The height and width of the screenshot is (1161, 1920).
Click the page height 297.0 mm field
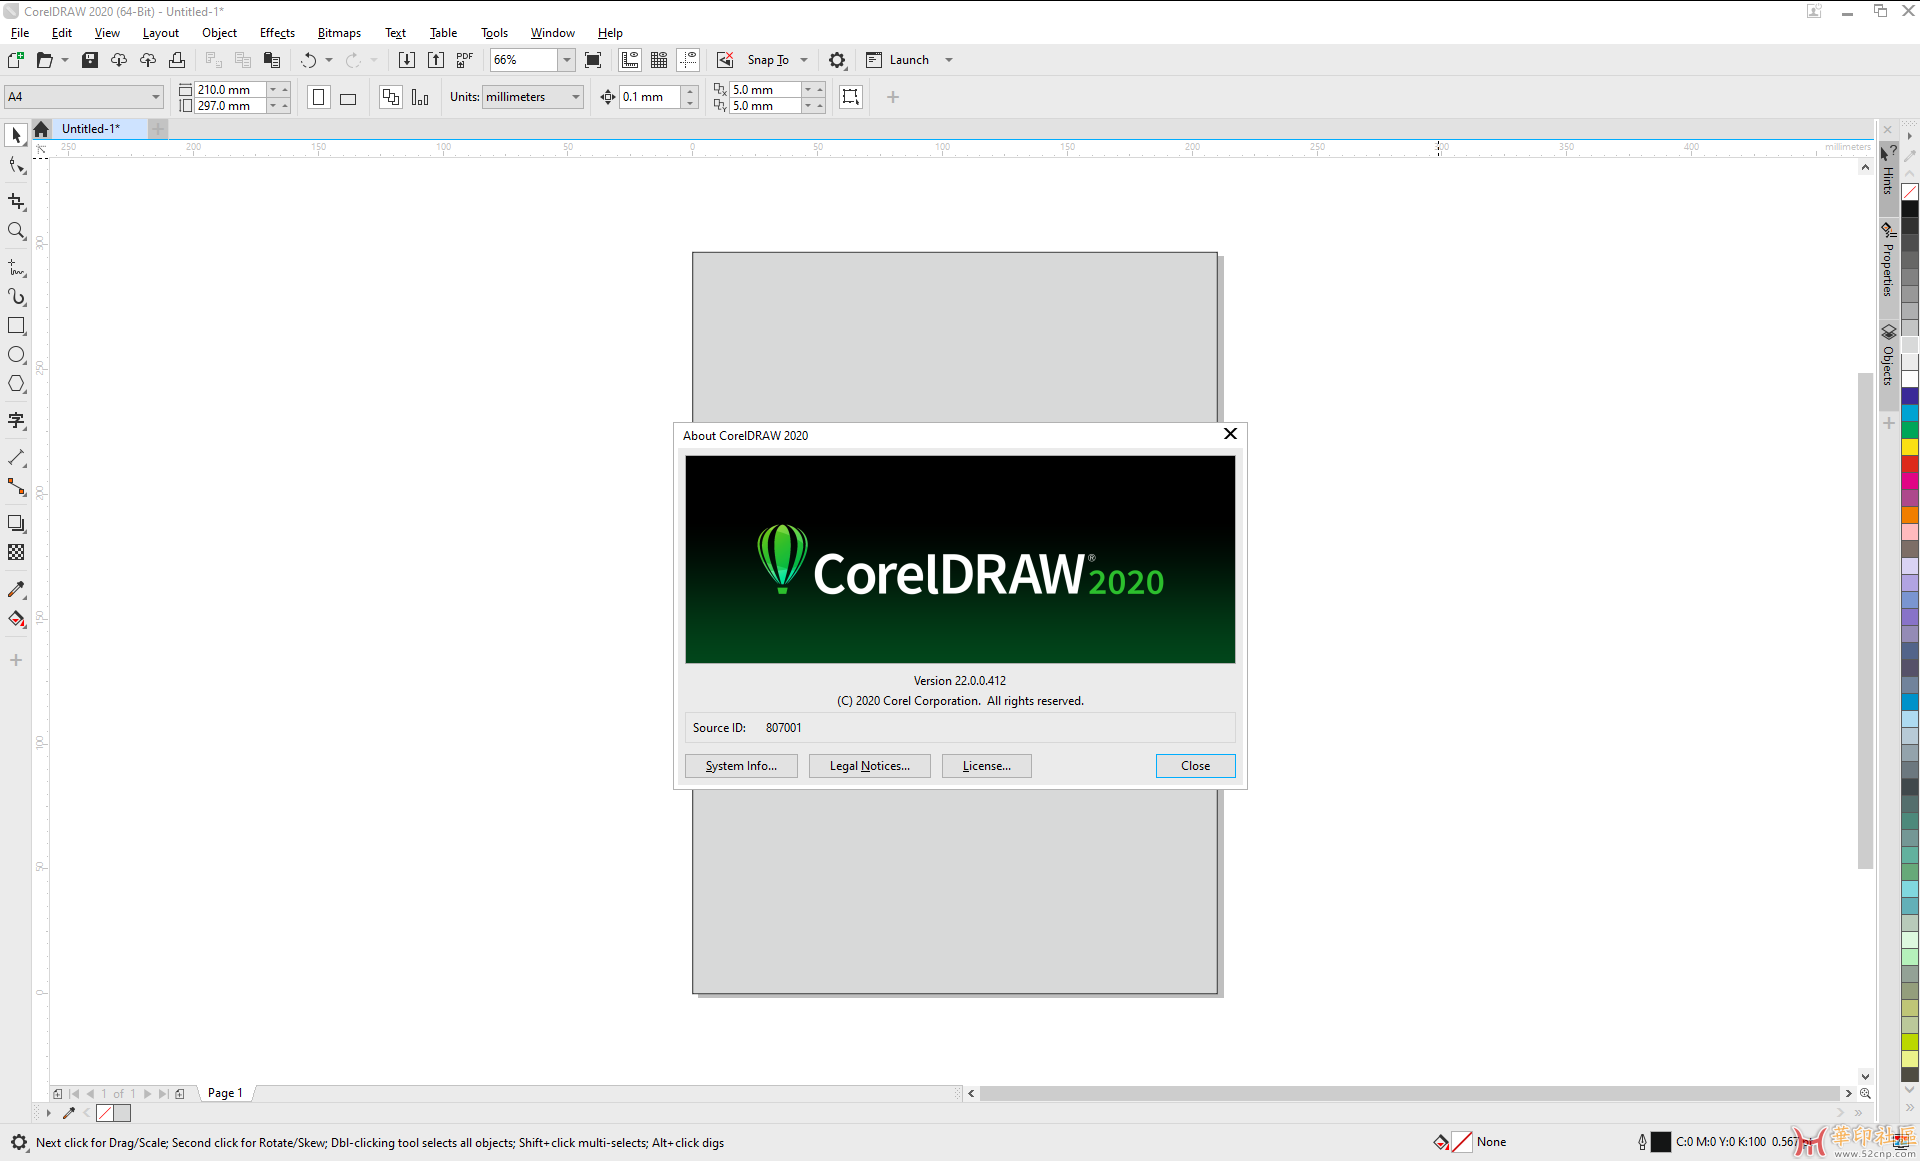point(230,106)
